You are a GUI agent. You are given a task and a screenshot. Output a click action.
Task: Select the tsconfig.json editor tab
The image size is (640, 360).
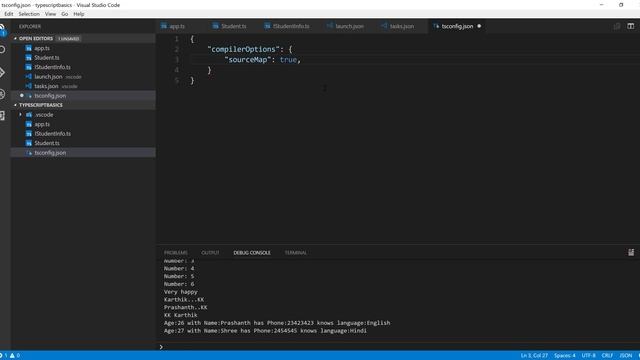[x=457, y=26]
